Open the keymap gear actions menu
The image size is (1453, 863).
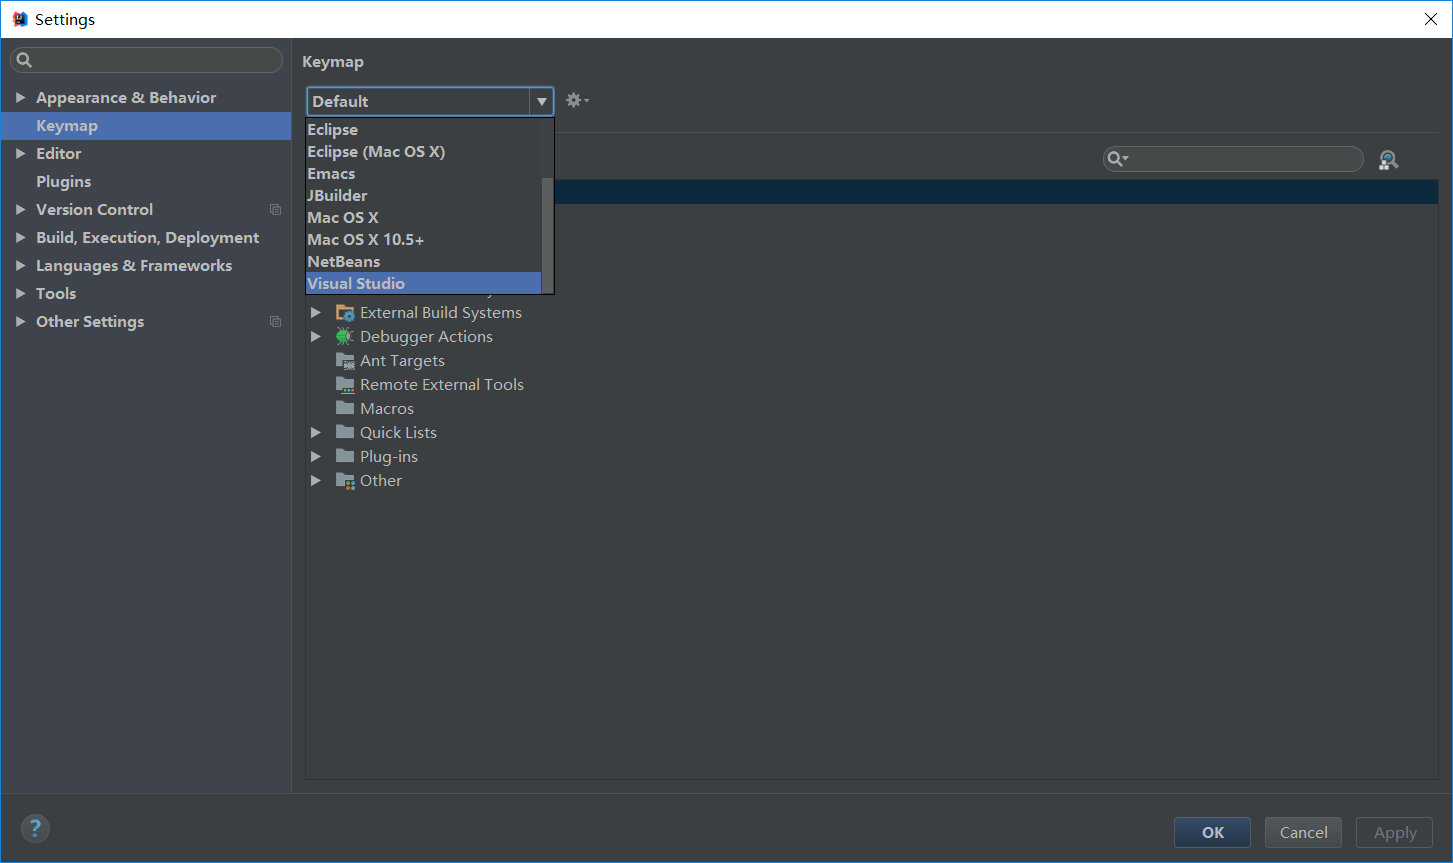click(x=577, y=100)
